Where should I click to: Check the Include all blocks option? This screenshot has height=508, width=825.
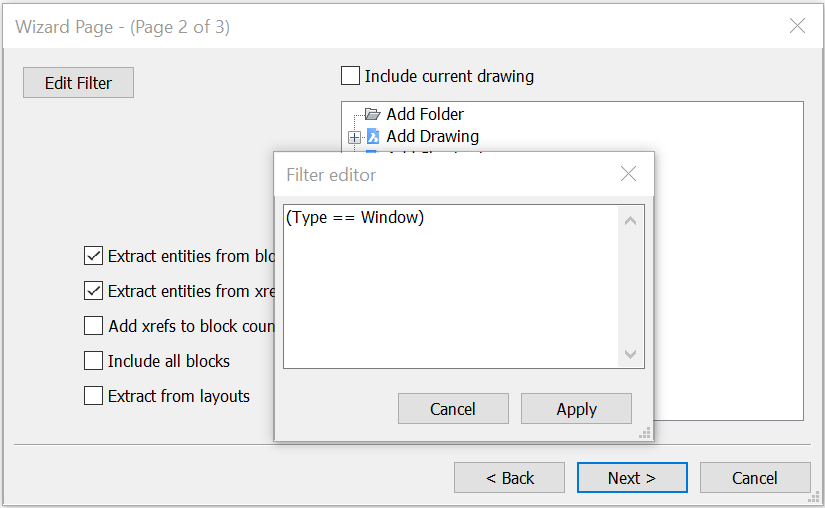click(x=93, y=361)
